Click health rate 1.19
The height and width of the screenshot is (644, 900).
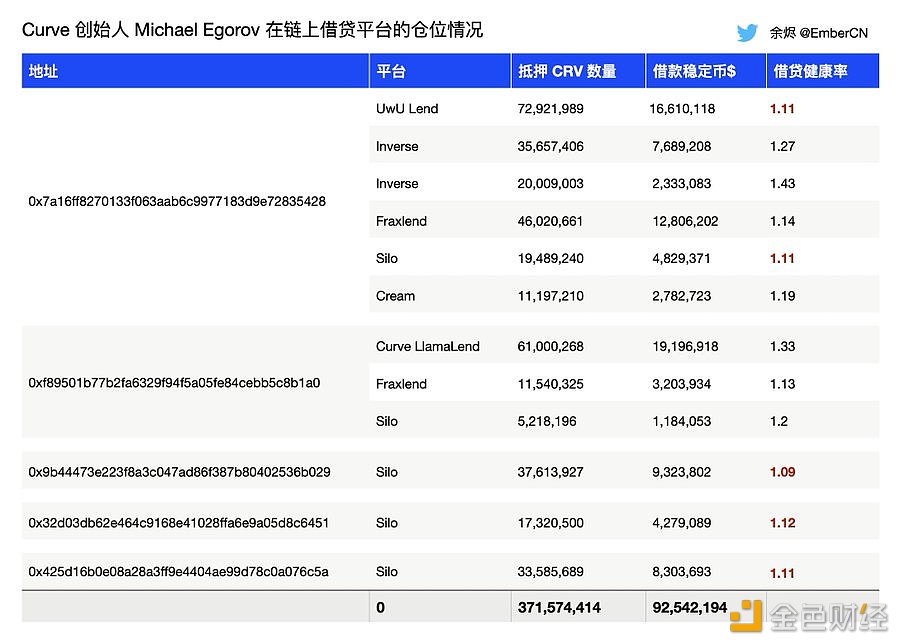tap(782, 296)
